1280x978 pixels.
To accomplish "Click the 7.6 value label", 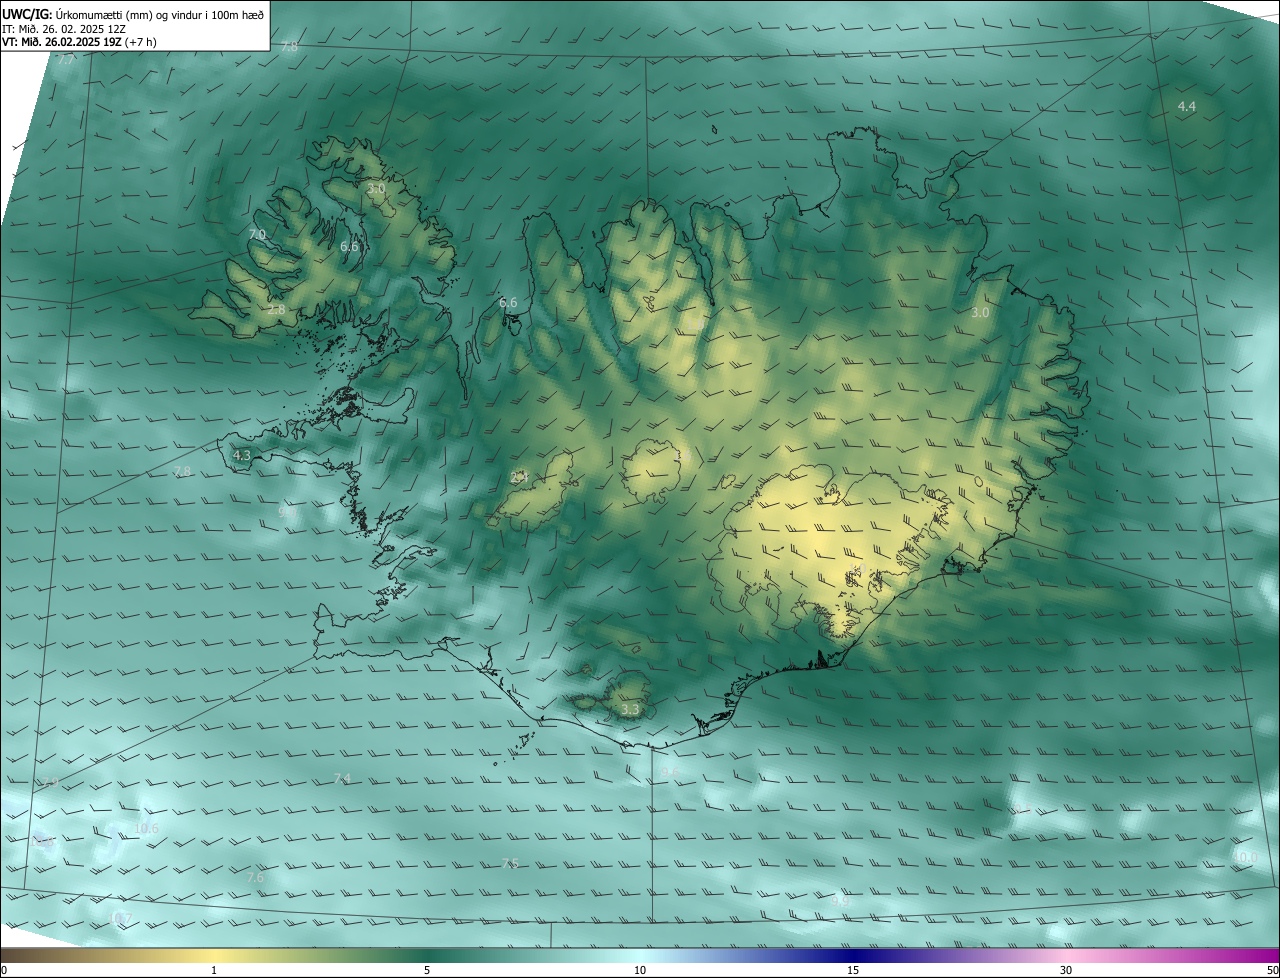I will coord(255,878).
